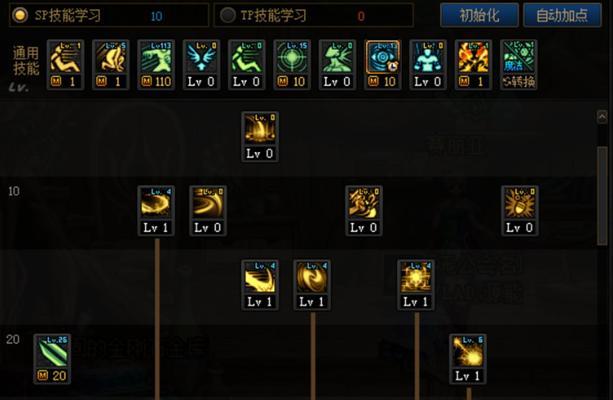Image resolution: width=613 pixels, height=400 pixels.
Task: Select the SP技能学习 radio button
Action: coord(20,15)
